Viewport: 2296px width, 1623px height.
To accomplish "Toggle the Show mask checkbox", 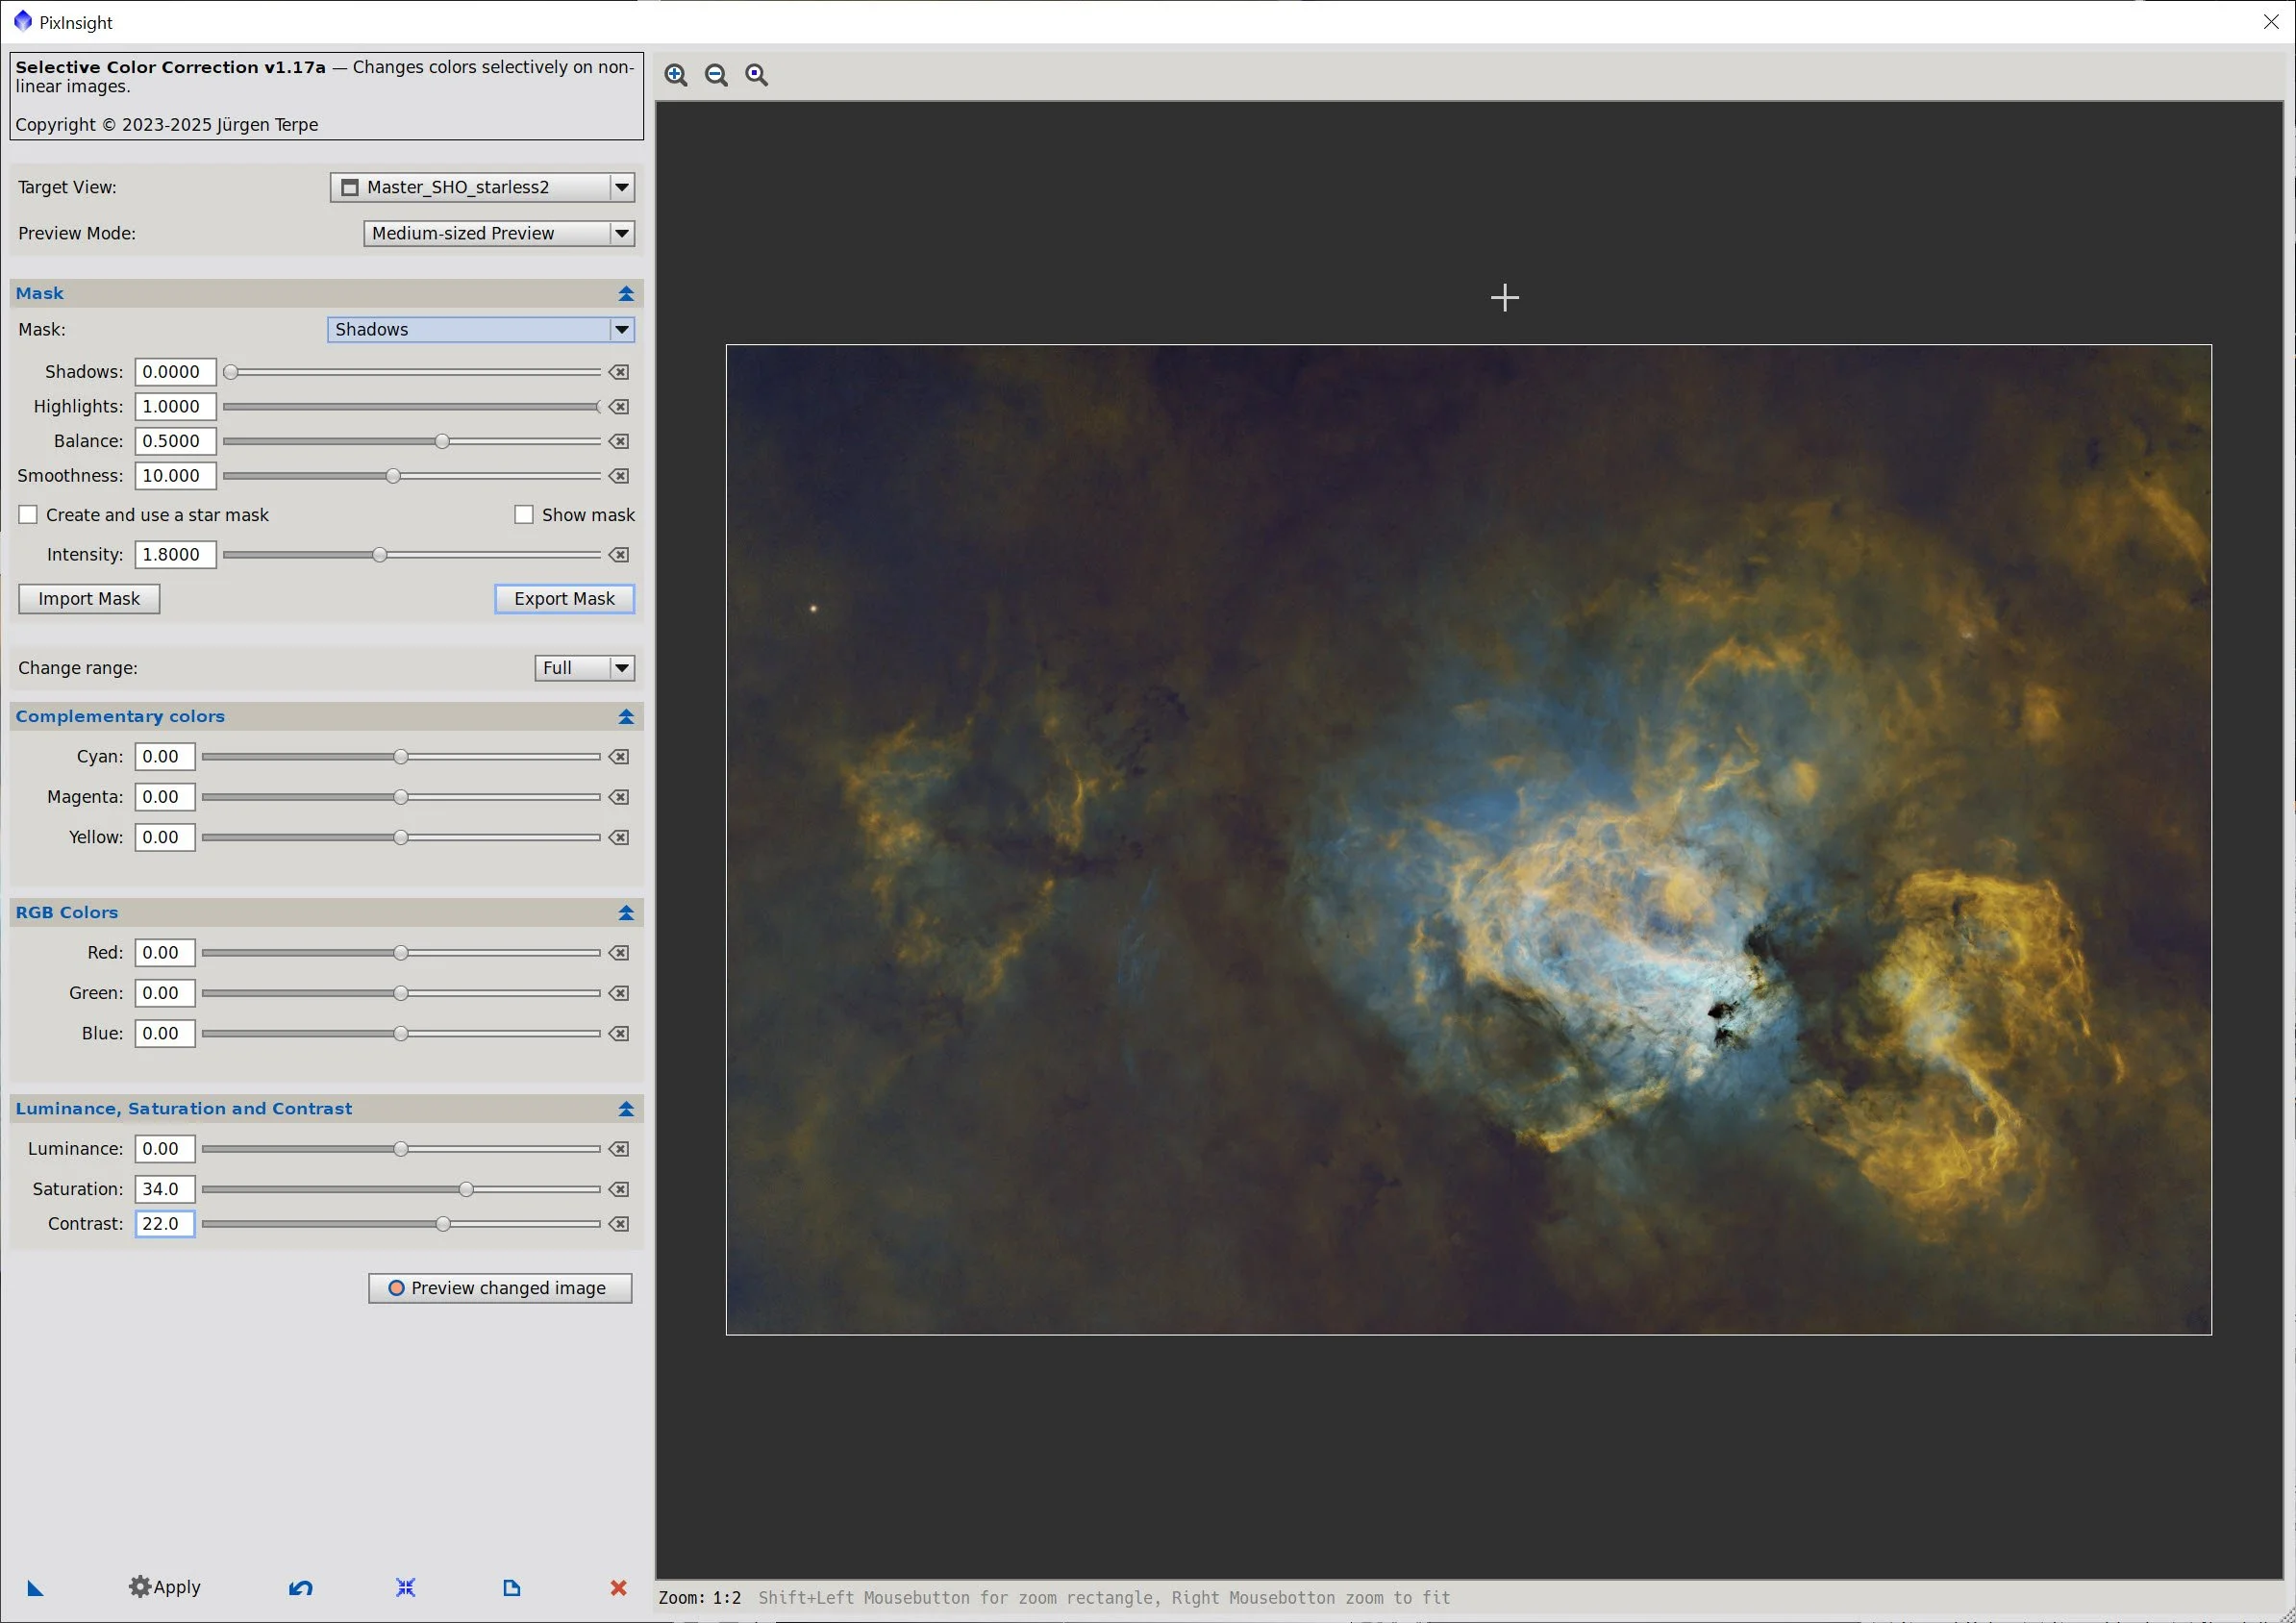I will coord(524,515).
